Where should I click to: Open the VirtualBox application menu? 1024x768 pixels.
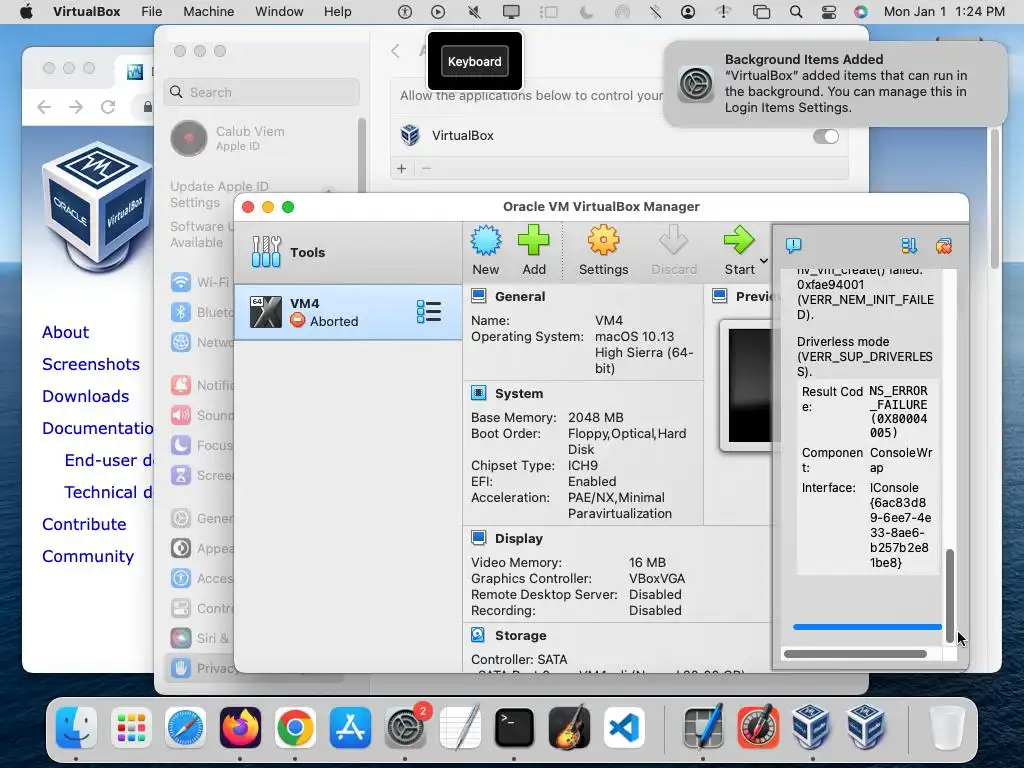click(86, 11)
